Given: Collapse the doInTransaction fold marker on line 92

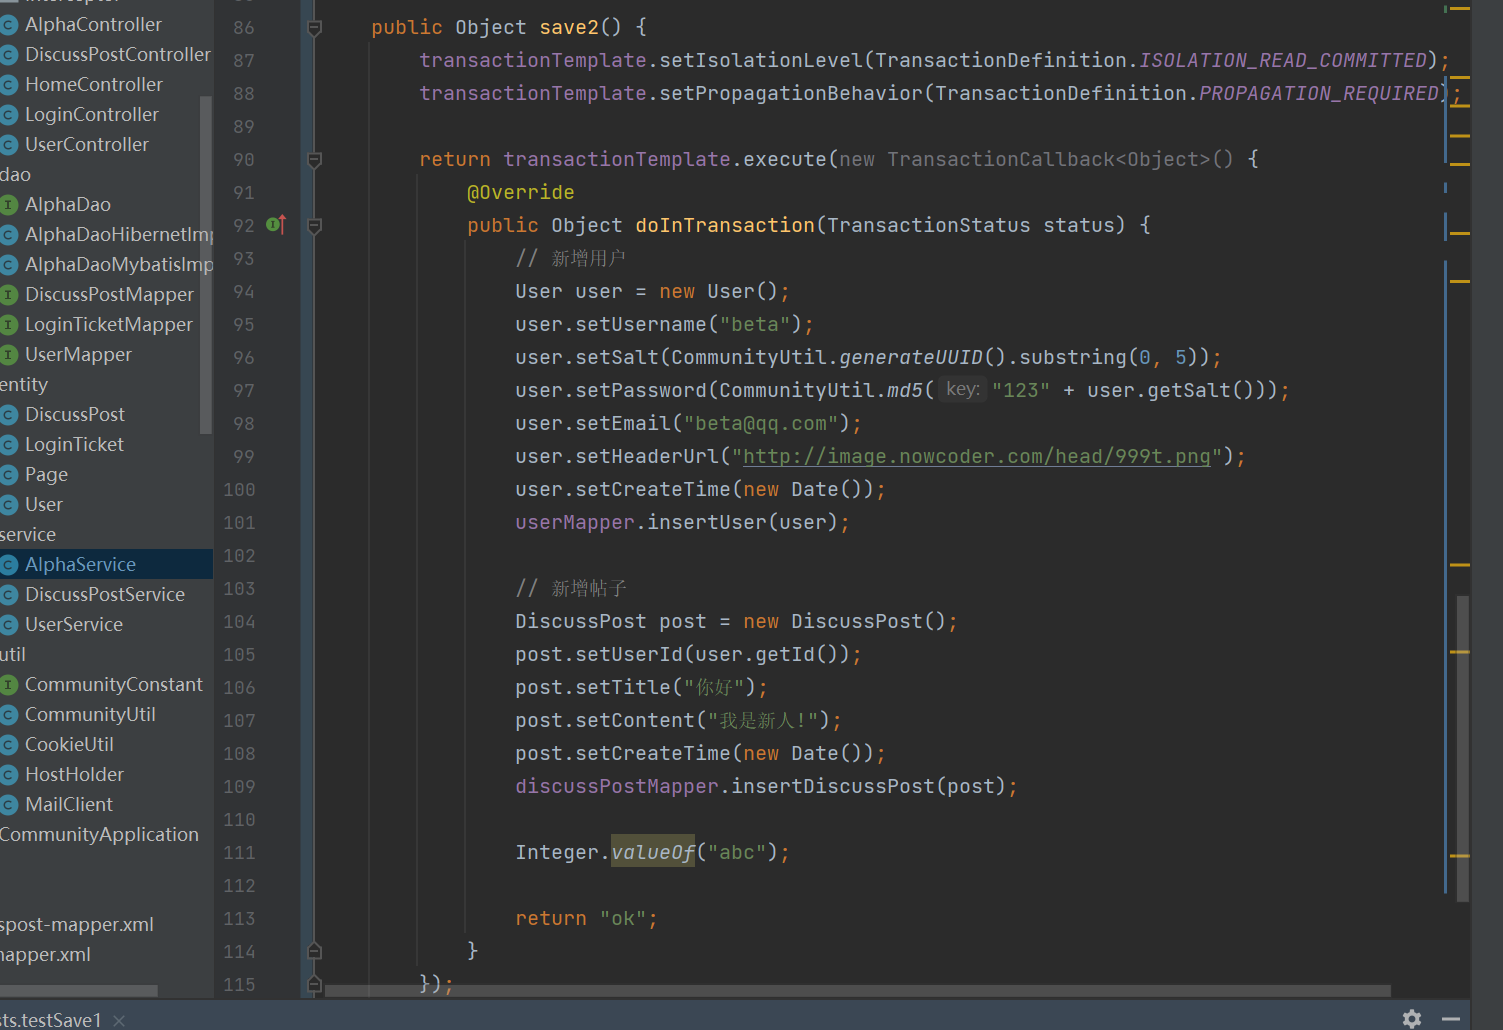Looking at the screenshot, I should (314, 226).
